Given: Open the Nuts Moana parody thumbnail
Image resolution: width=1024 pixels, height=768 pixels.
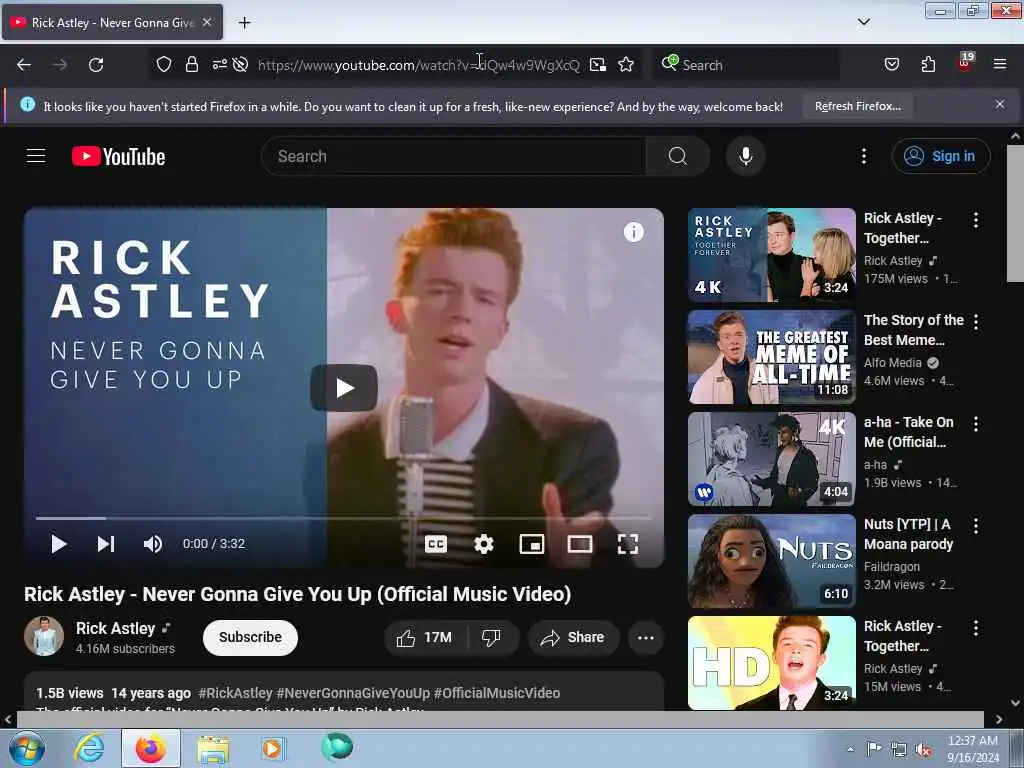Looking at the screenshot, I should (x=771, y=560).
